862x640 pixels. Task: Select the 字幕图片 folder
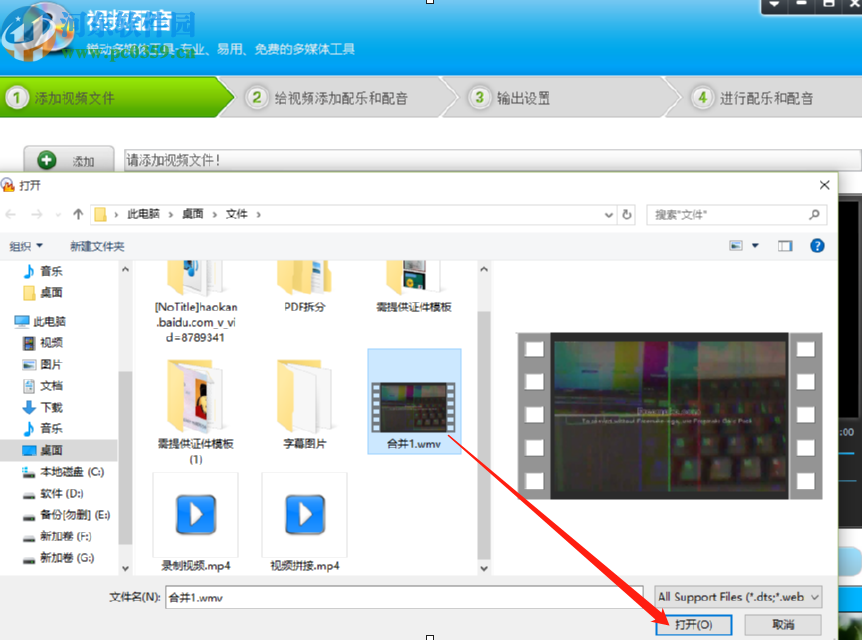tap(305, 404)
